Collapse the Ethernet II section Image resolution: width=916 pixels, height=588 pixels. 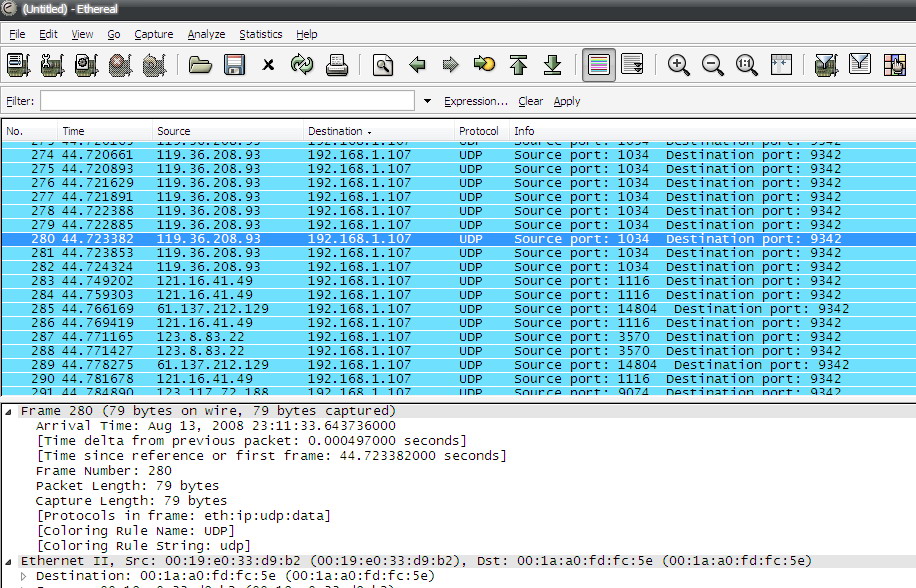10,562
